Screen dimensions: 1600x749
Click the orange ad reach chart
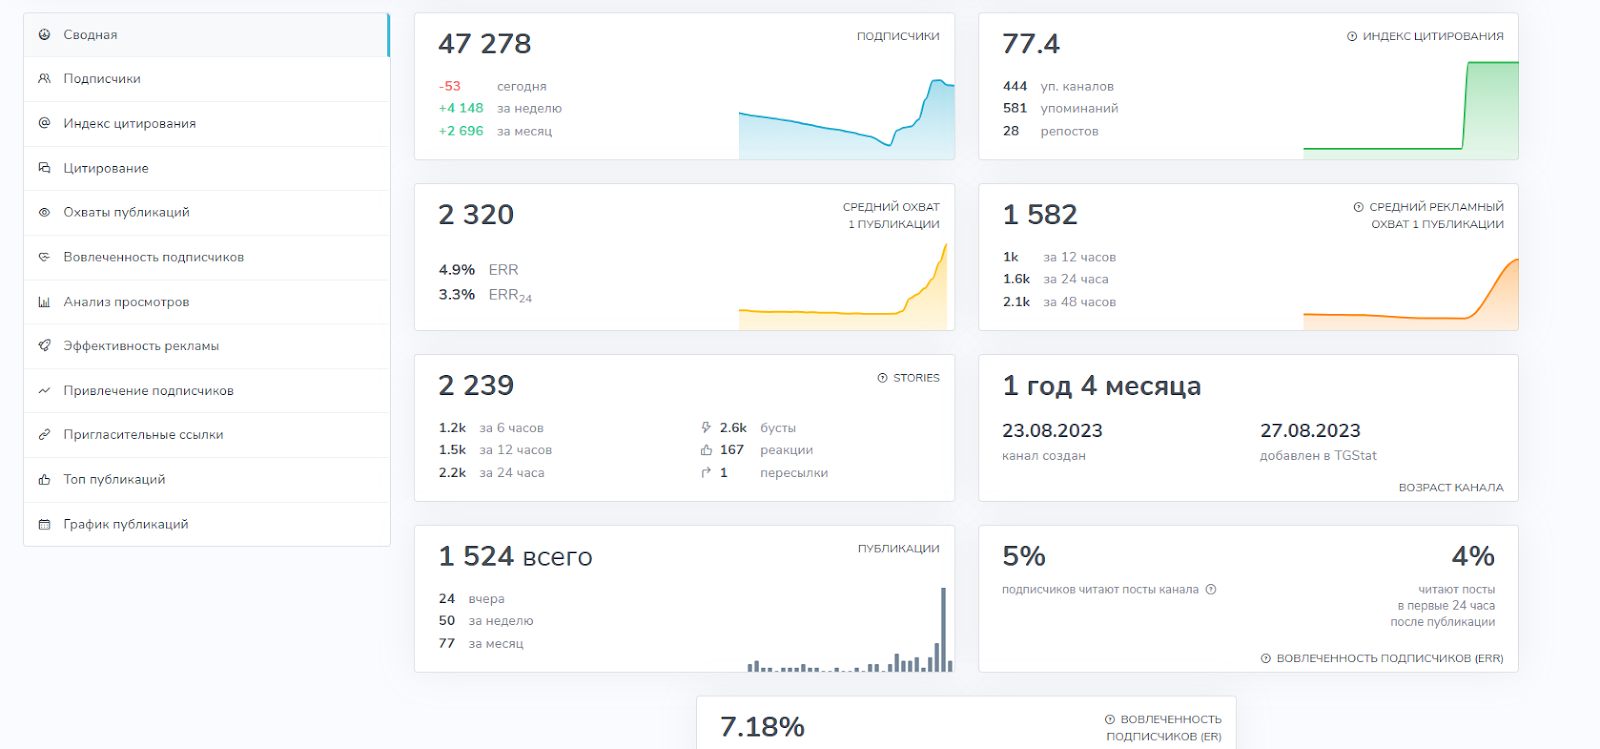click(x=1410, y=295)
